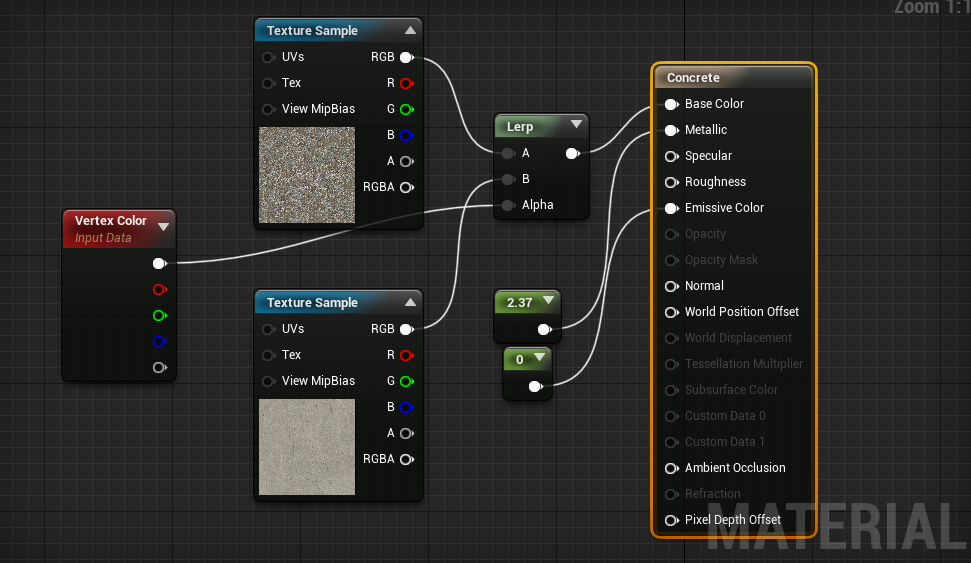
Task: Select the top Texture Sample title bar
Action: coord(339,30)
